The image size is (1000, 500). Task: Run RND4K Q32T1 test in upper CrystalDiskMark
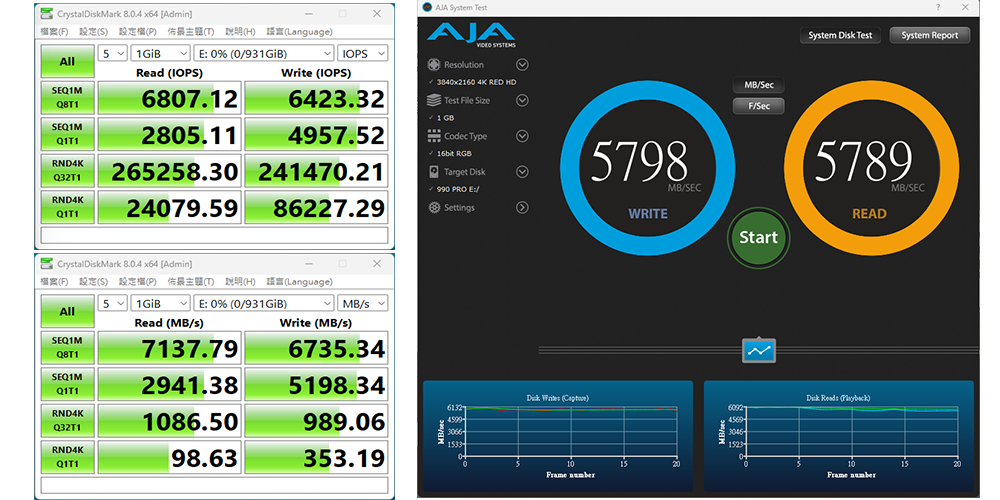[x=67, y=170]
